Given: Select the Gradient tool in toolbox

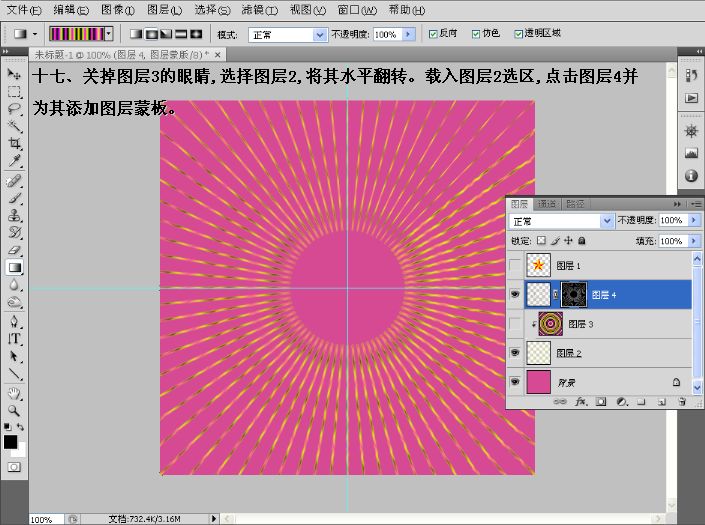Looking at the screenshot, I should pyautogui.click(x=14, y=267).
